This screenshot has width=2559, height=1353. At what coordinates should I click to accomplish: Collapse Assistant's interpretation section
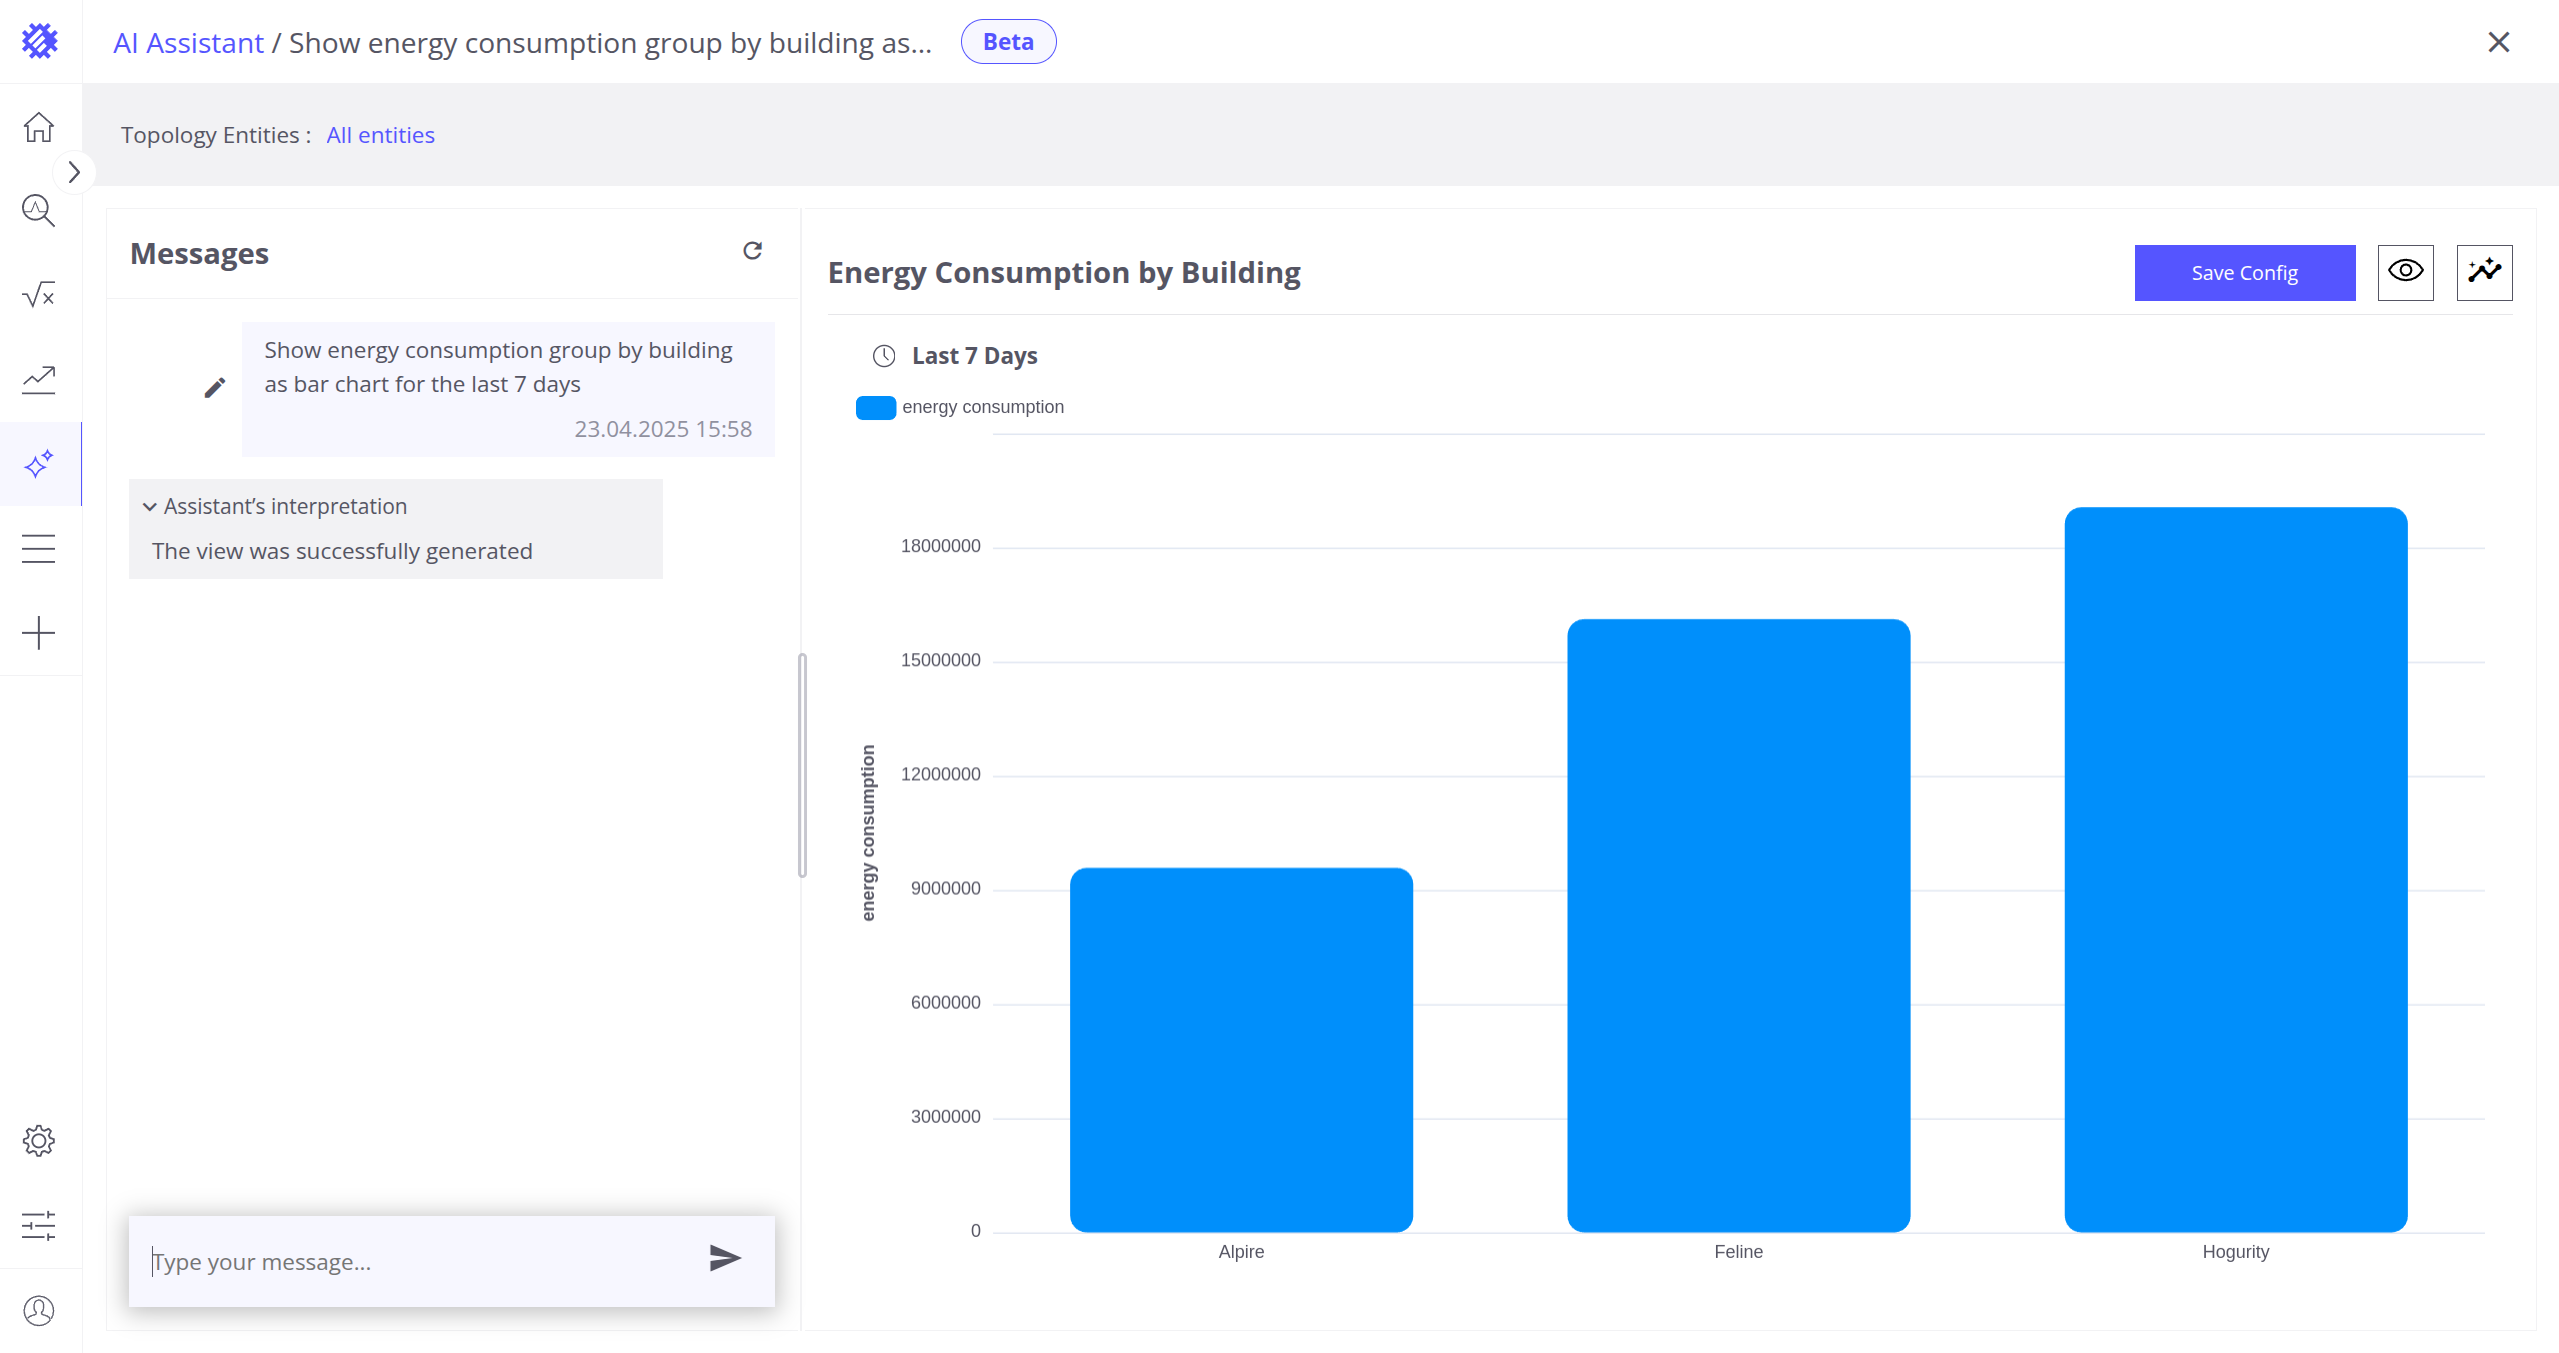[275, 506]
